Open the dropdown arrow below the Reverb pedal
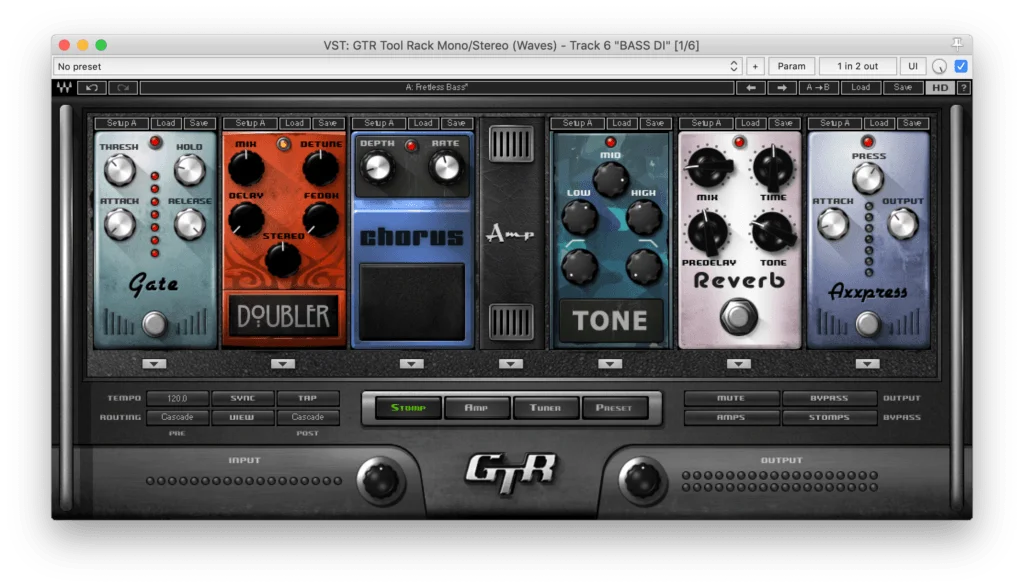The height and width of the screenshot is (588, 1024). (739, 364)
